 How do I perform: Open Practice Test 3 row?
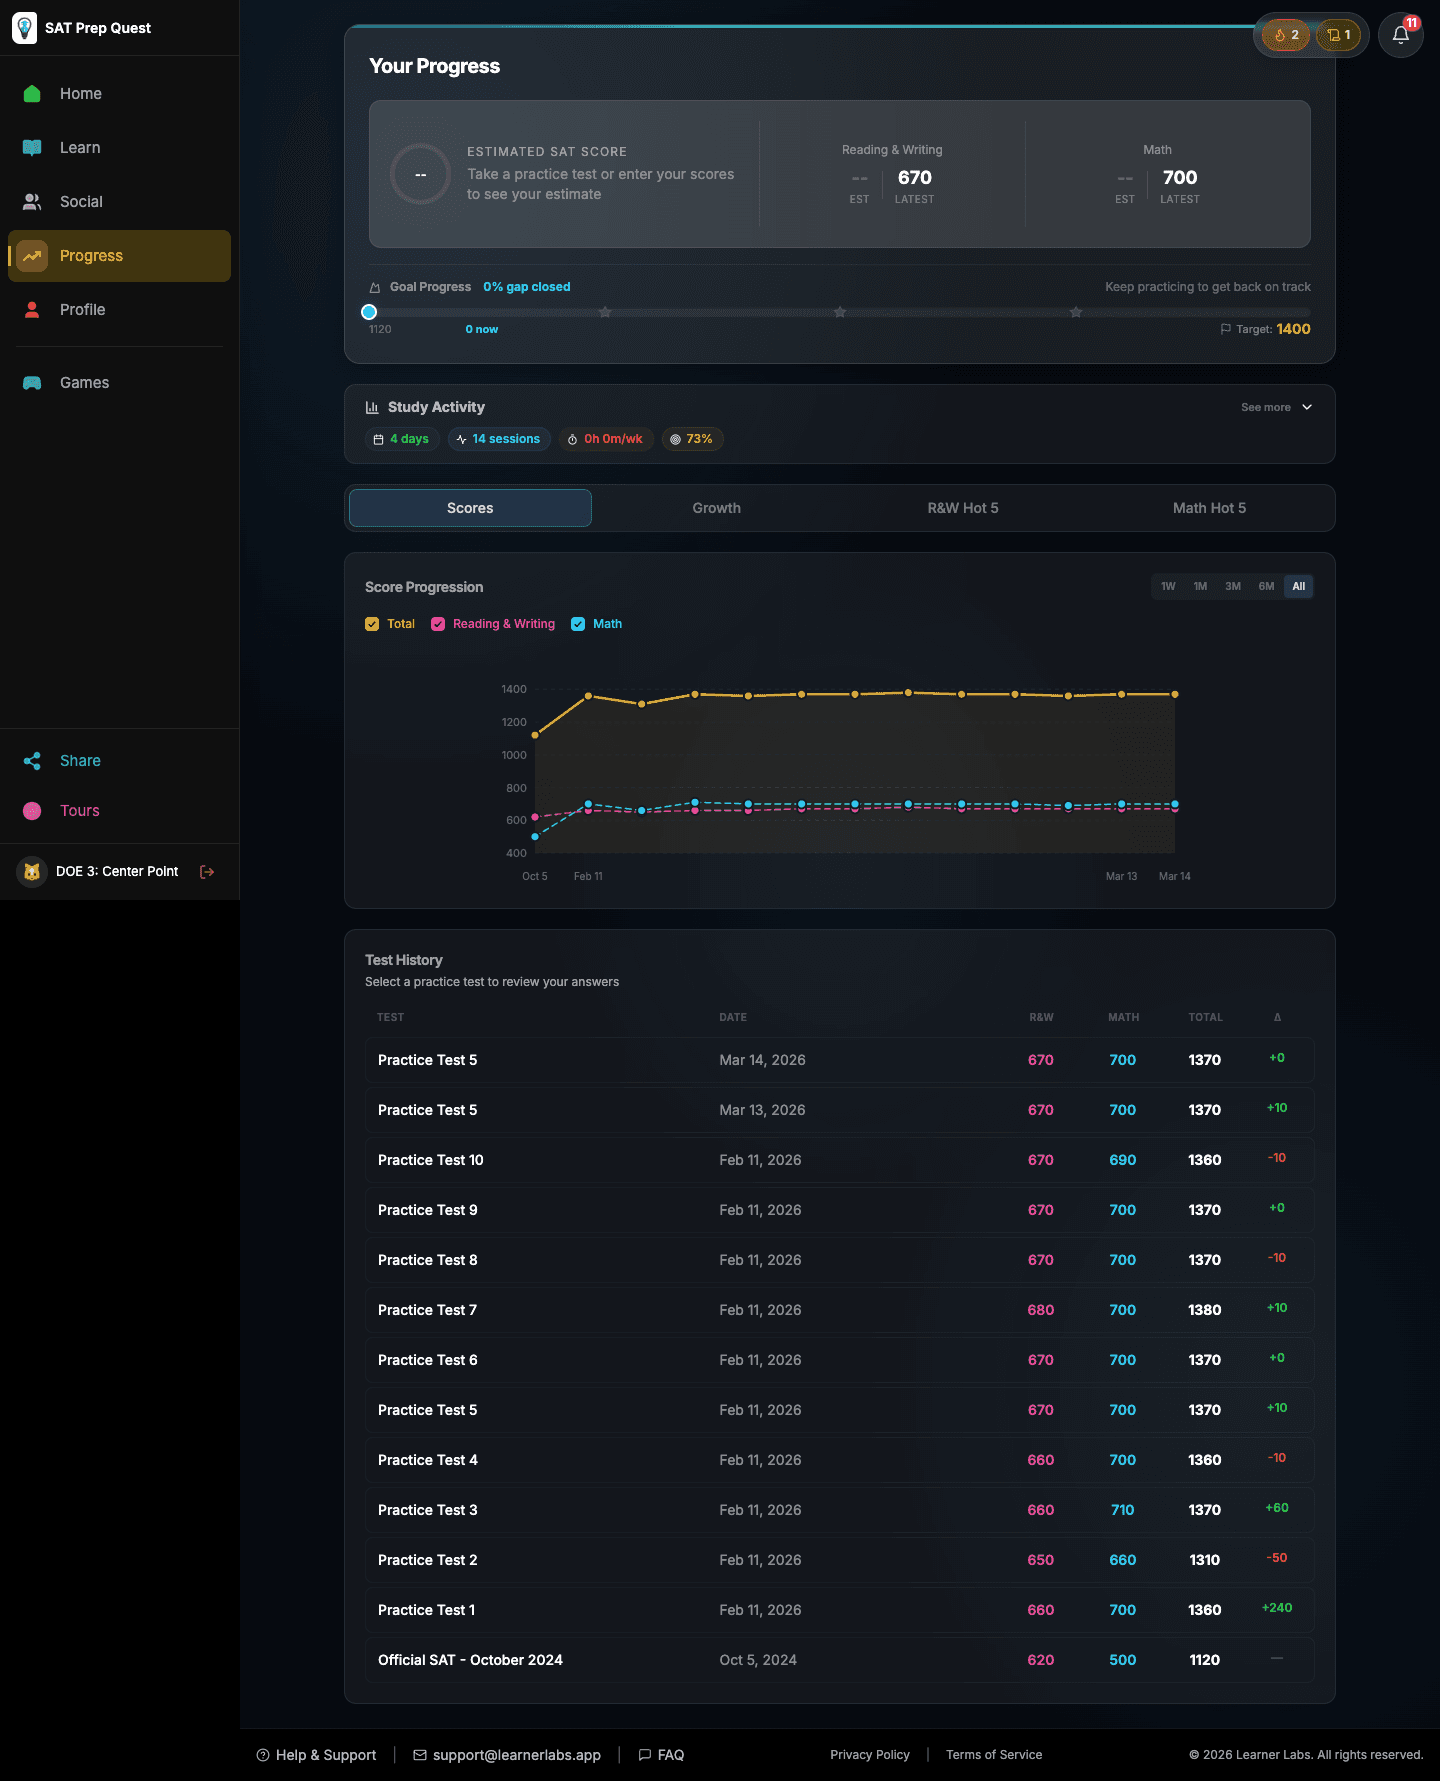pyautogui.click(x=840, y=1510)
